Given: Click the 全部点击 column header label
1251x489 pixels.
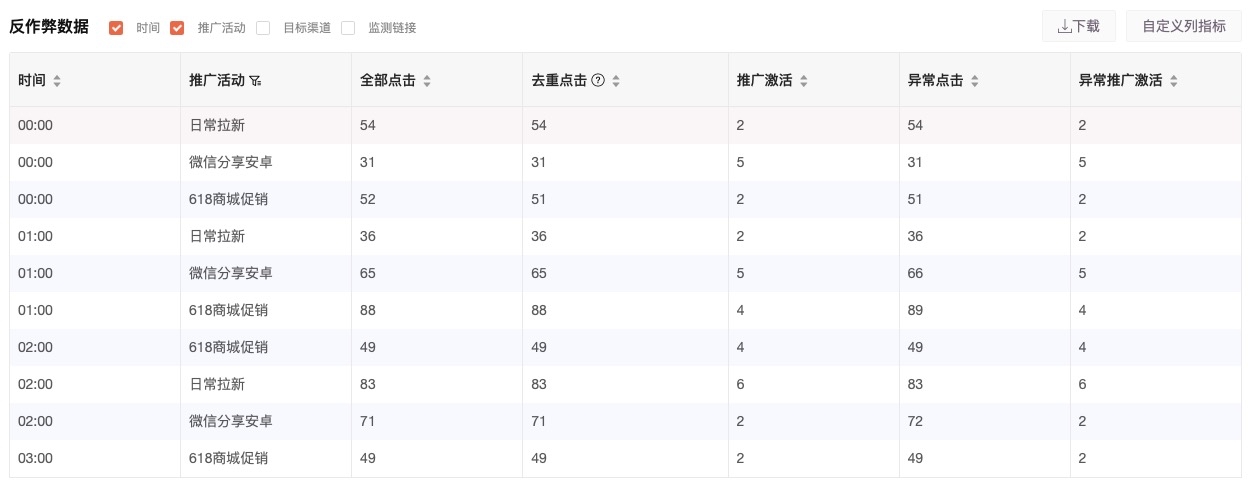Looking at the screenshot, I should (387, 81).
